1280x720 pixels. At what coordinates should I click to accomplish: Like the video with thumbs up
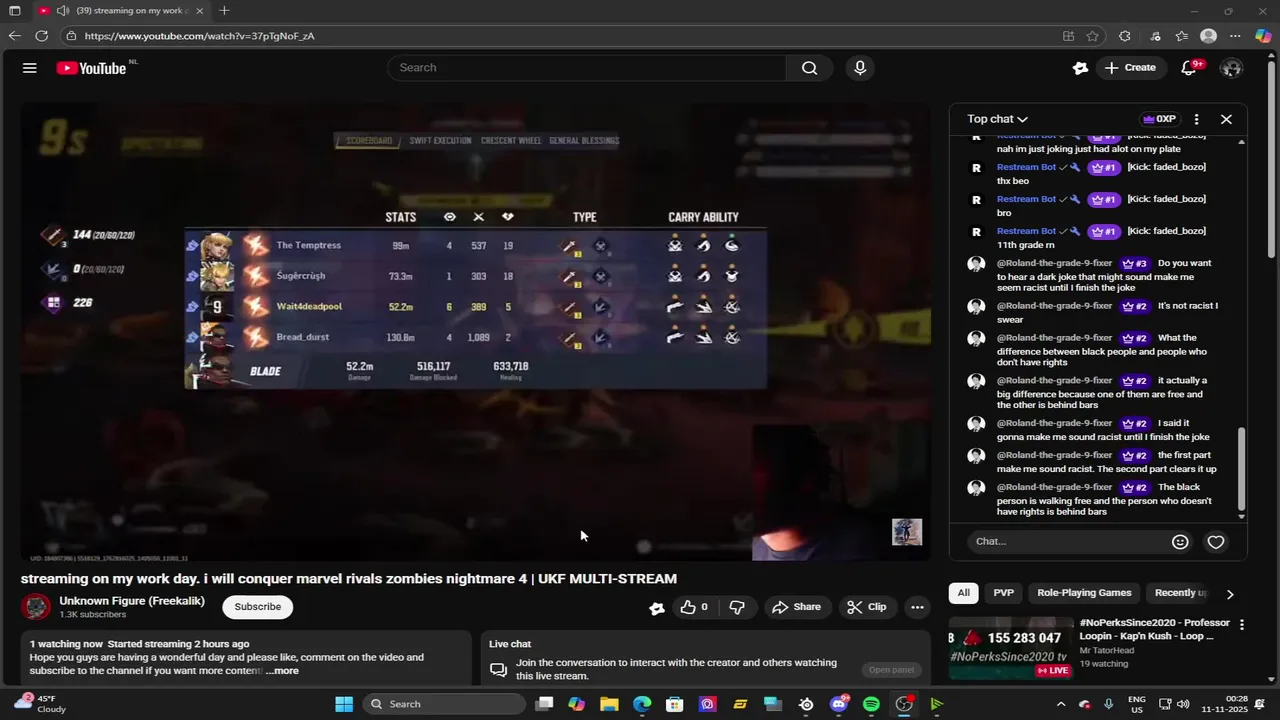click(695, 607)
